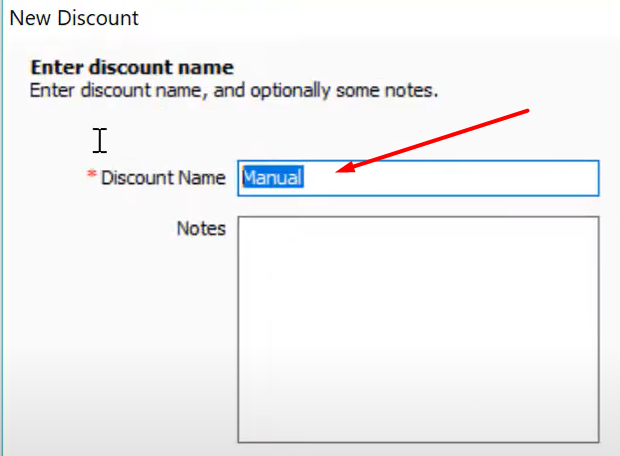Click the red required-field asterisk
620x456 pixels.
point(91,174)
